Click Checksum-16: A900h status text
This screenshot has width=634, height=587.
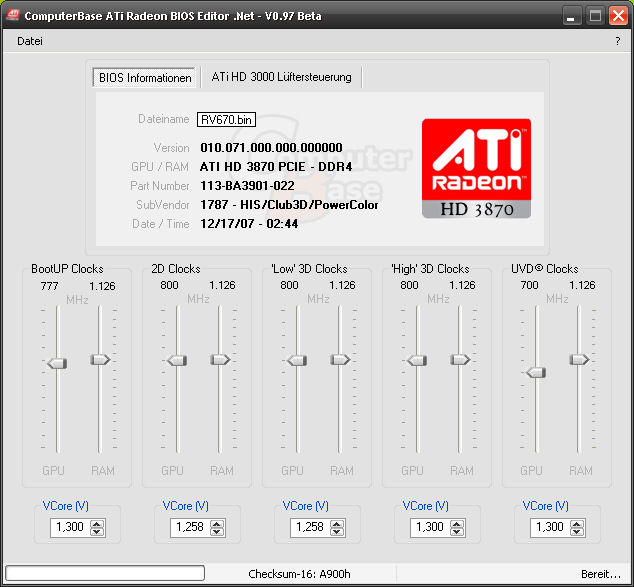point(299,574)
